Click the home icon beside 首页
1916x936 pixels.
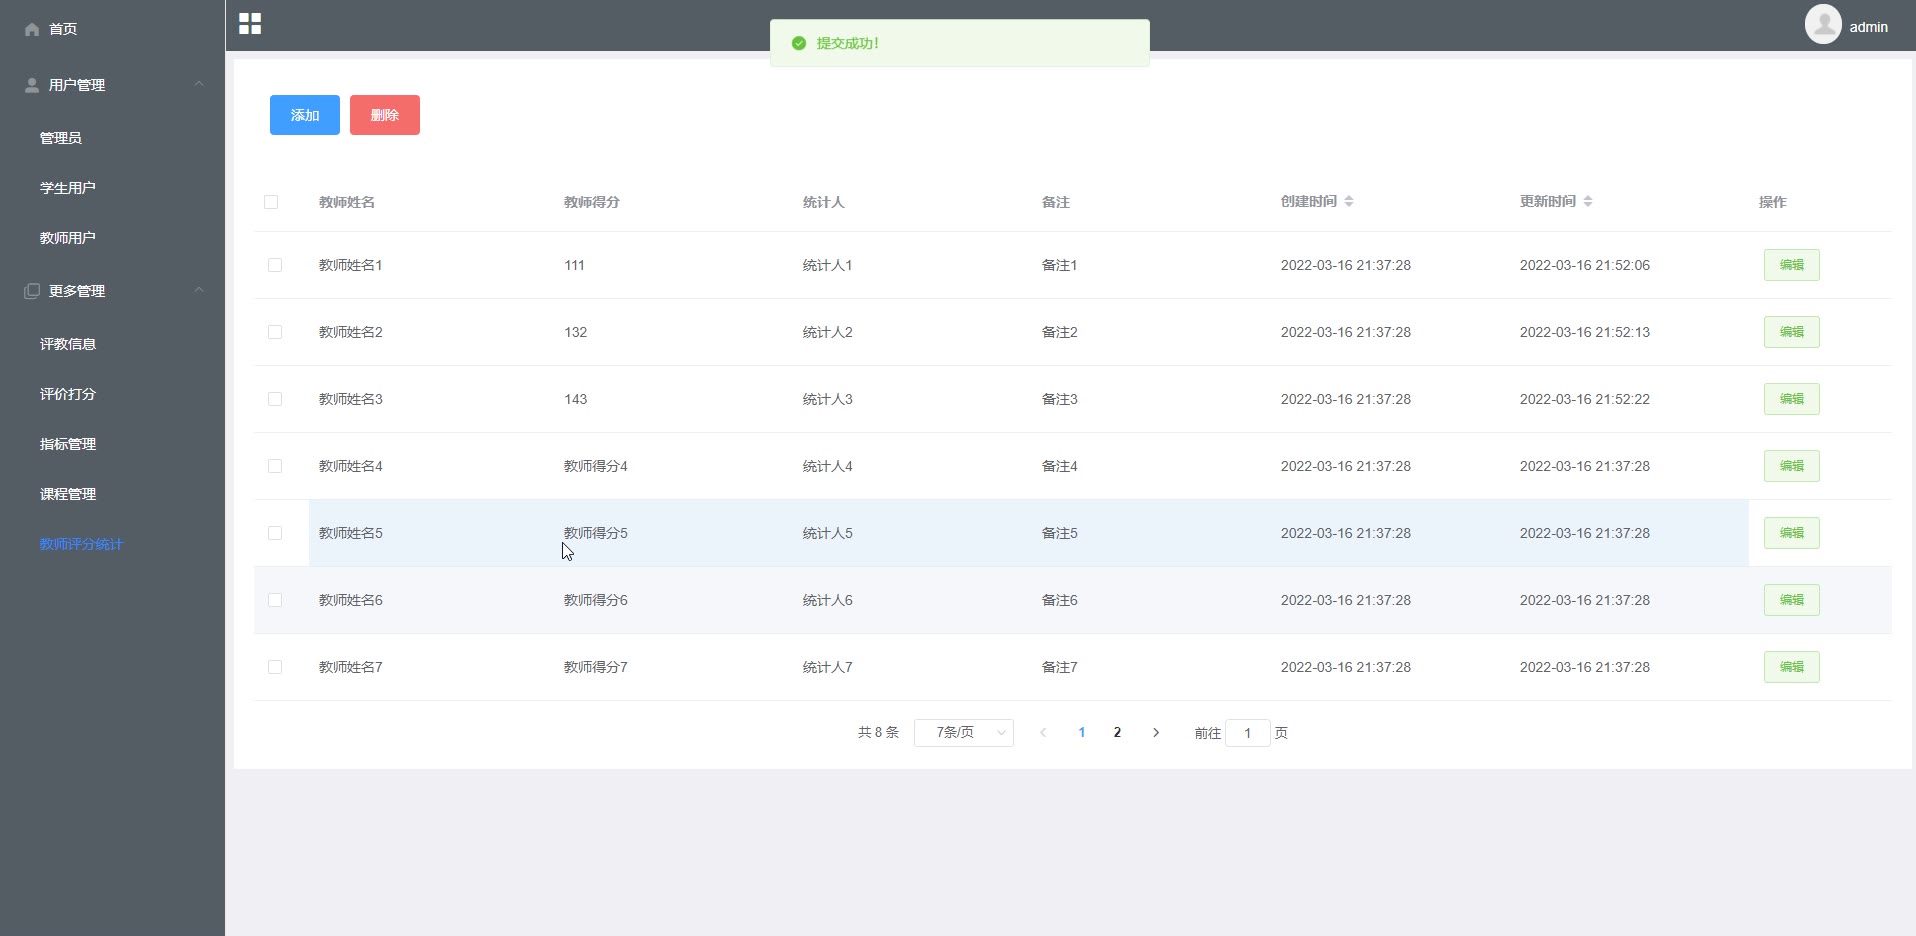pos(32,29)
